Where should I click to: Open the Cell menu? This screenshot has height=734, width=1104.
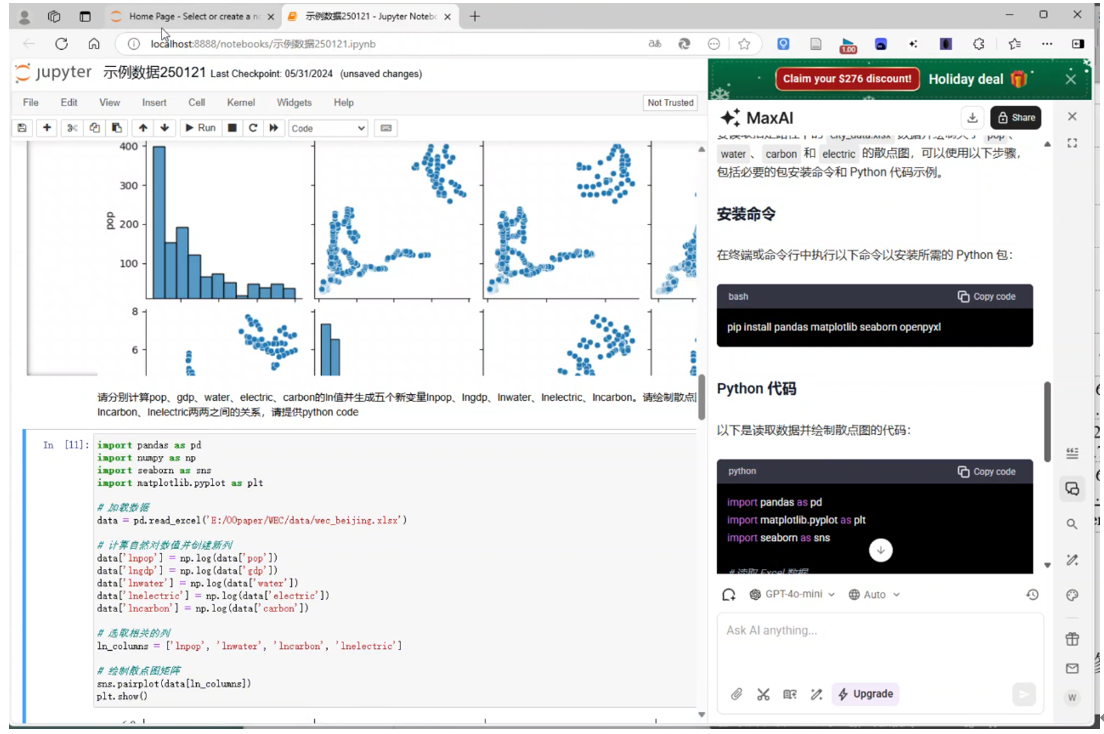(x=196, y=103)
